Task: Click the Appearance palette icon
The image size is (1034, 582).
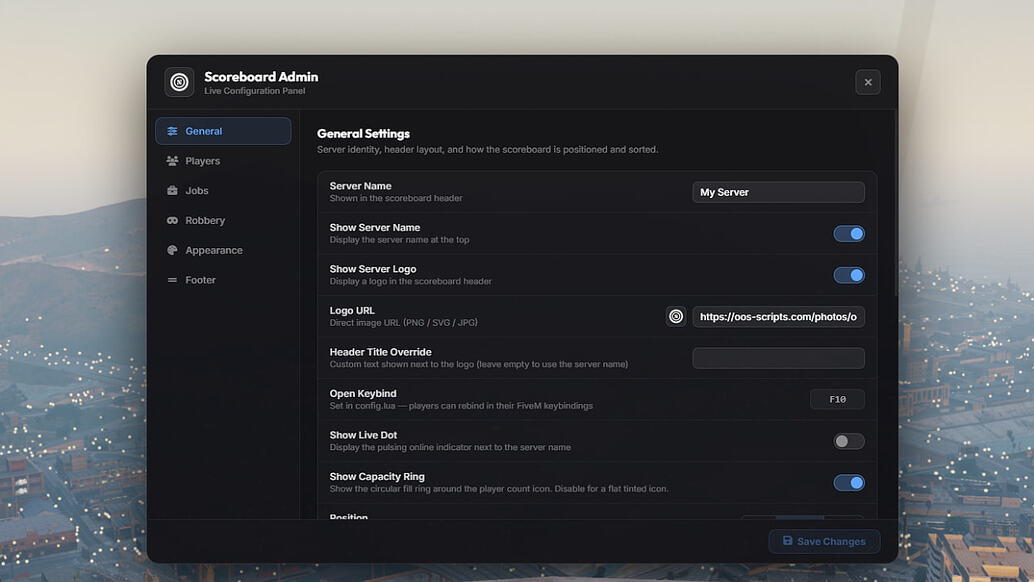Action: pos(172,250)
